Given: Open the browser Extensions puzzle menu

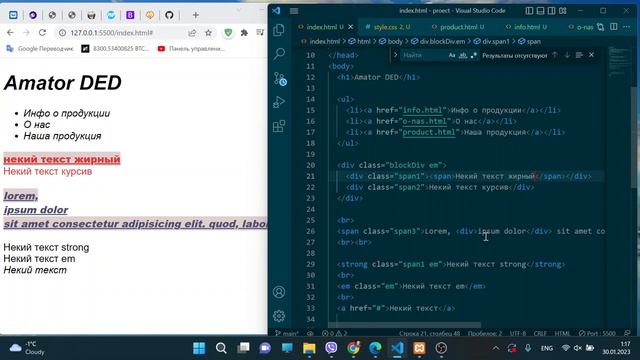Looking at the screenshot, I should 244,33.
